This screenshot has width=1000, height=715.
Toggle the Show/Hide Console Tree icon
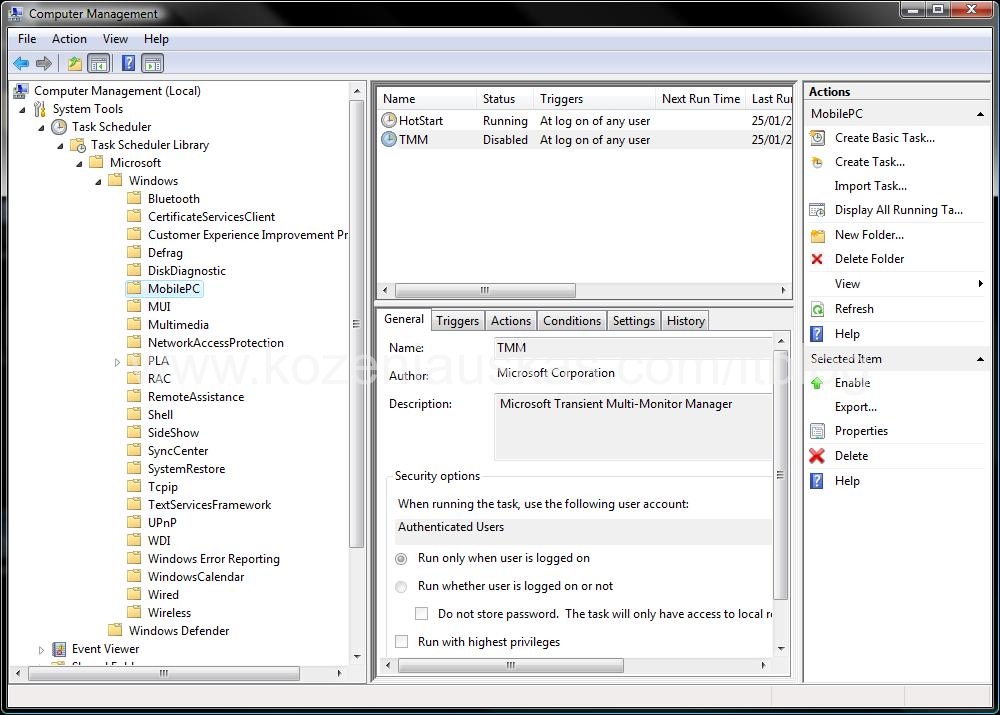[x=99, y=63]
